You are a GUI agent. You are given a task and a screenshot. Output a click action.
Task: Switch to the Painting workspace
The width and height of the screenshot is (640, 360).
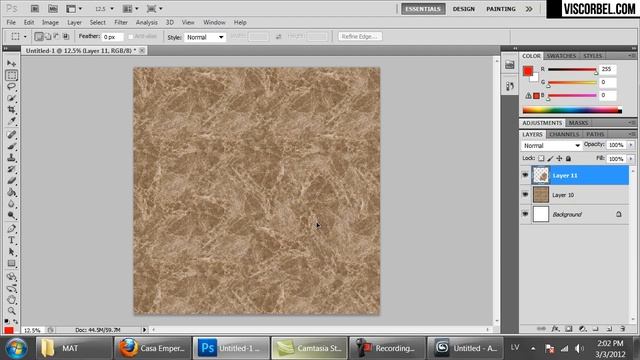(501, 9)
